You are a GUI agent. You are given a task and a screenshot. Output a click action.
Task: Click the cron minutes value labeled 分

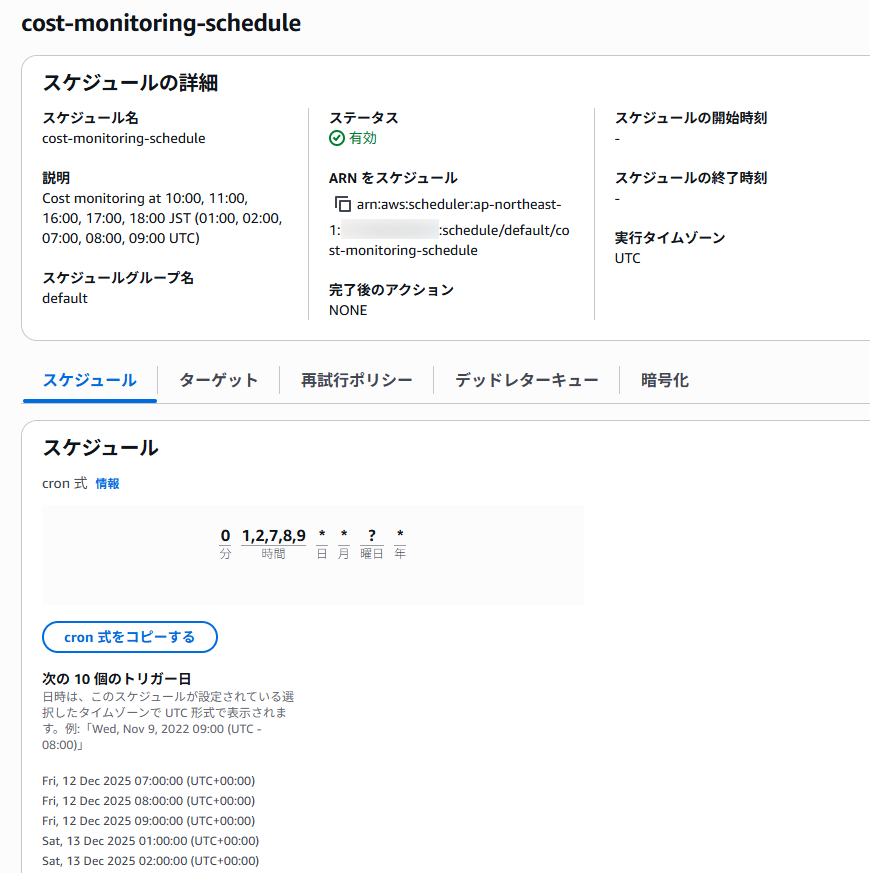(225, 536)
